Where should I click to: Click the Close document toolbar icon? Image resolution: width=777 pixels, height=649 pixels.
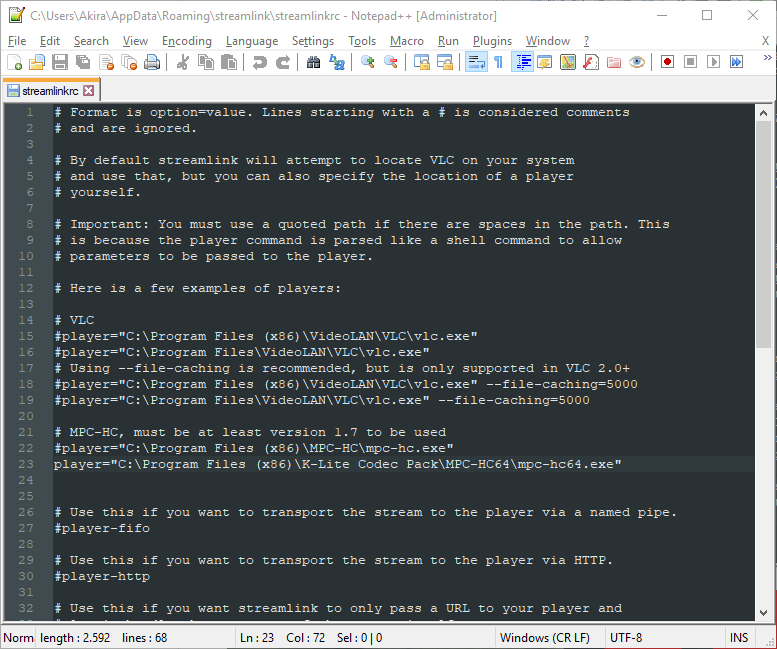tap(107, 62)
